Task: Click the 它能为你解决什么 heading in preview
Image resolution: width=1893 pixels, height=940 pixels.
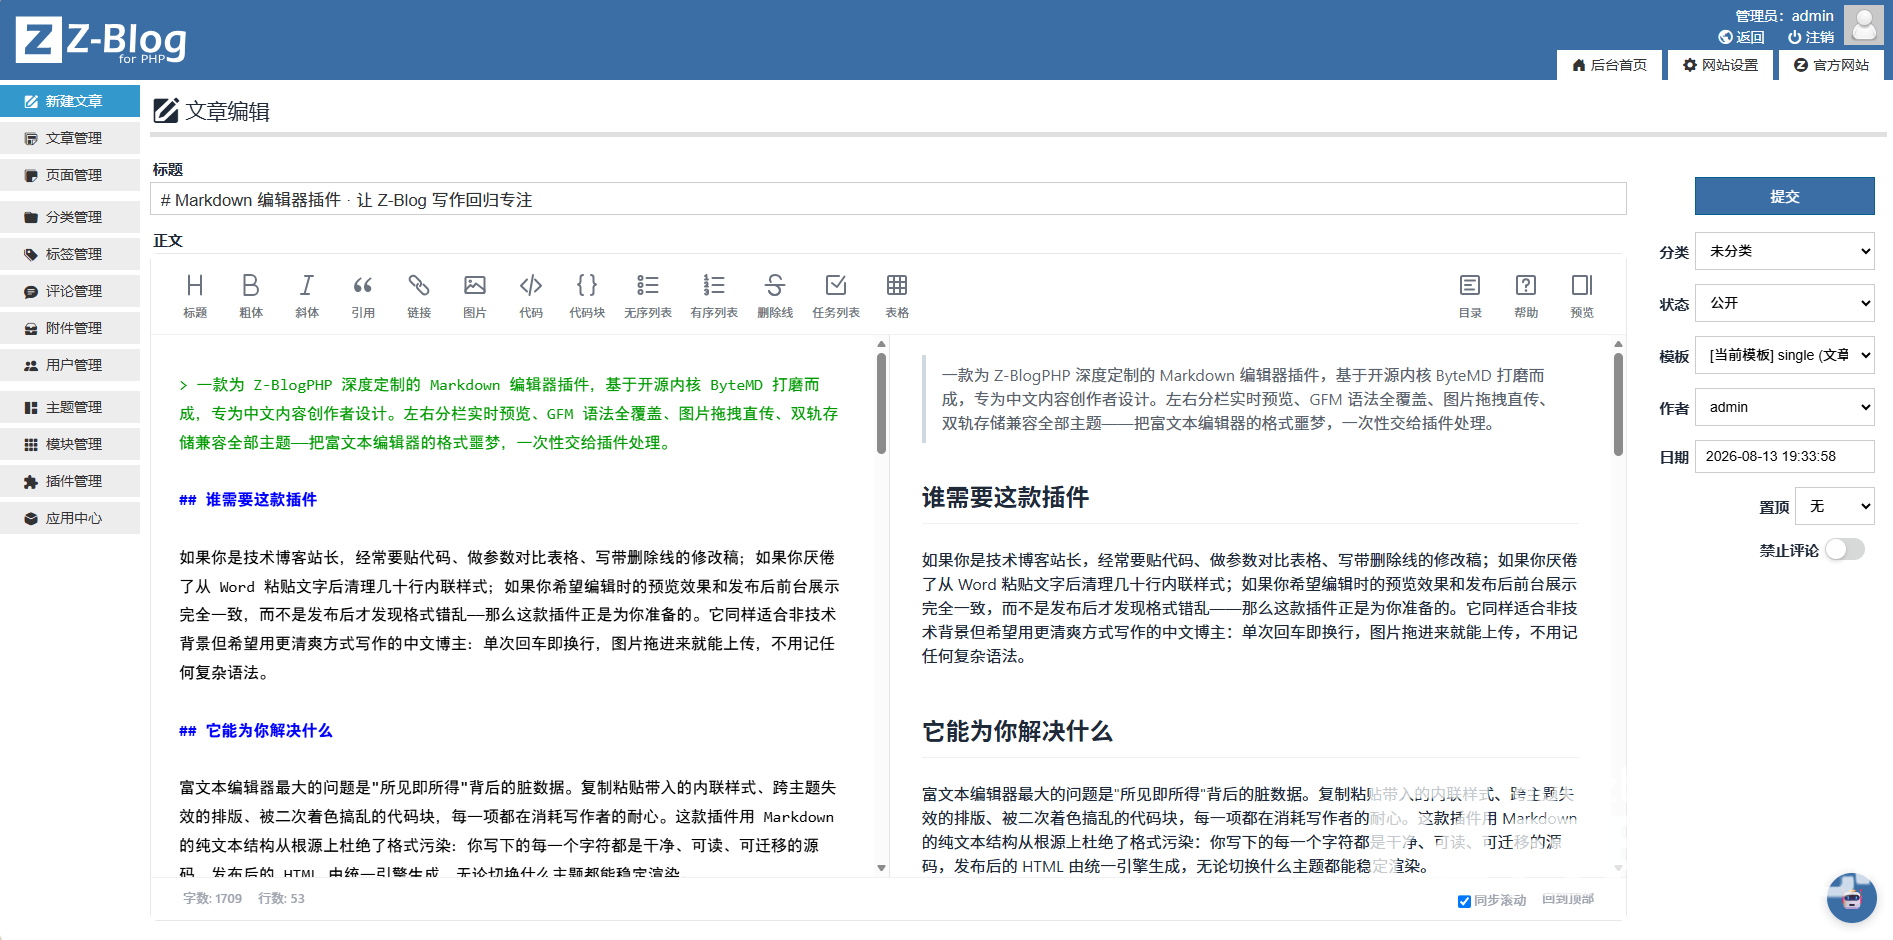Action: 1017,732
